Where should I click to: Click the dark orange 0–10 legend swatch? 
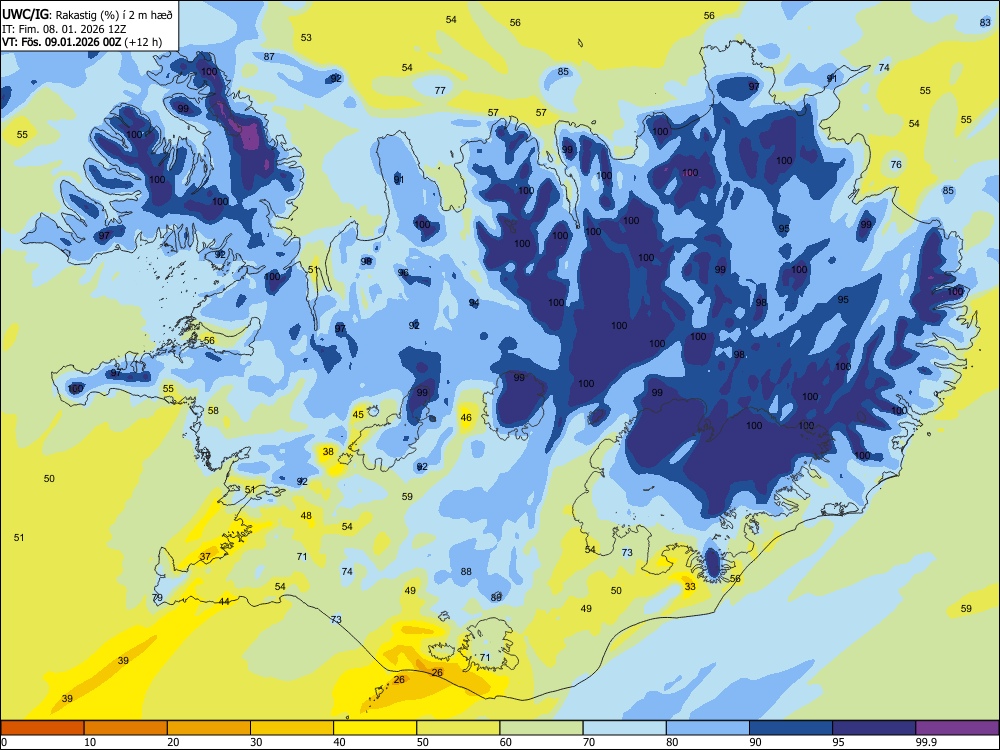click(42, 728)
